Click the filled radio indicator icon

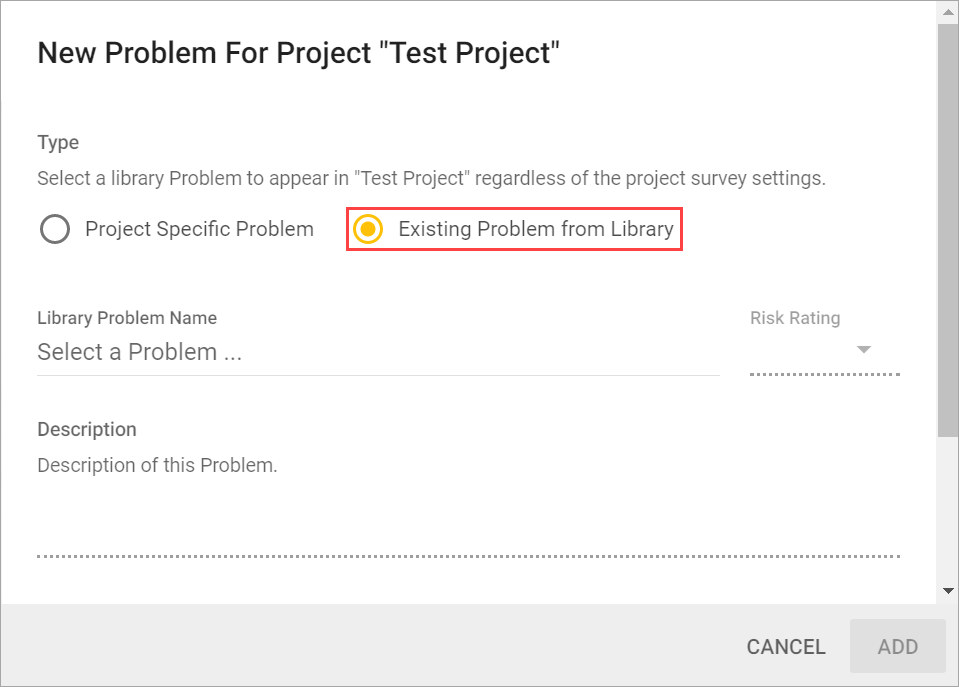click(369, 229)
